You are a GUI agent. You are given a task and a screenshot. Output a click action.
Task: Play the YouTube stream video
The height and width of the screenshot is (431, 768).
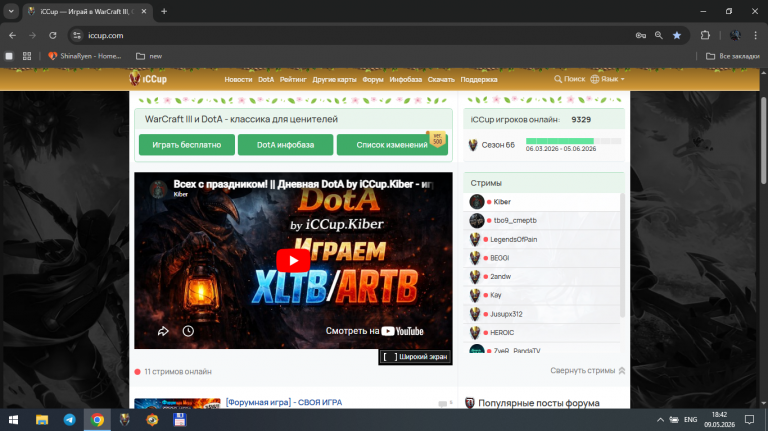(293, 261)
